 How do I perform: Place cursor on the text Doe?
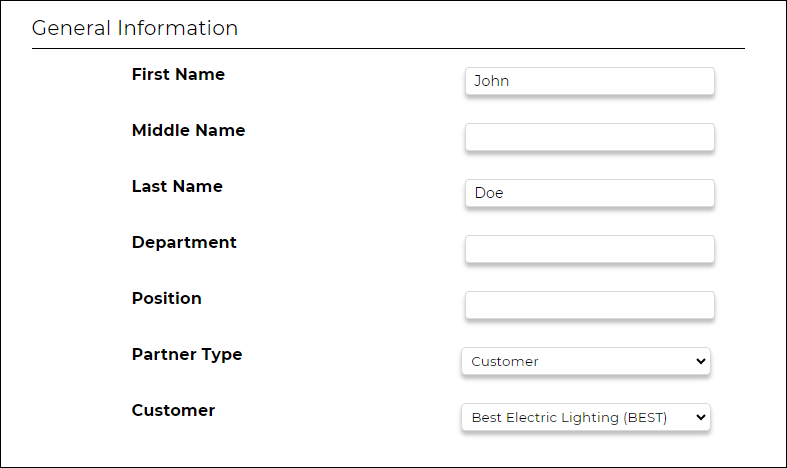click(489, 193)
